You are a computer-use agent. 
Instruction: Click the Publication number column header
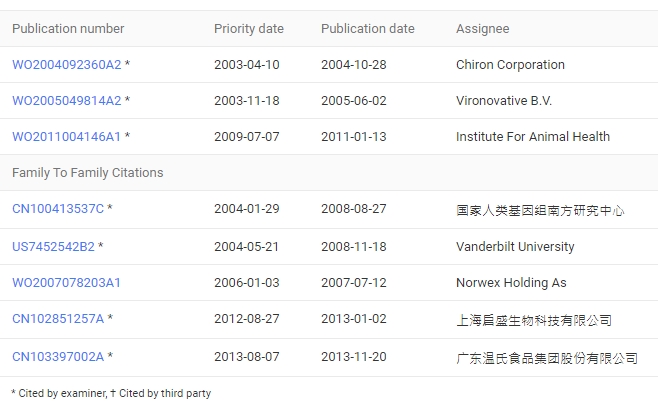68,29
